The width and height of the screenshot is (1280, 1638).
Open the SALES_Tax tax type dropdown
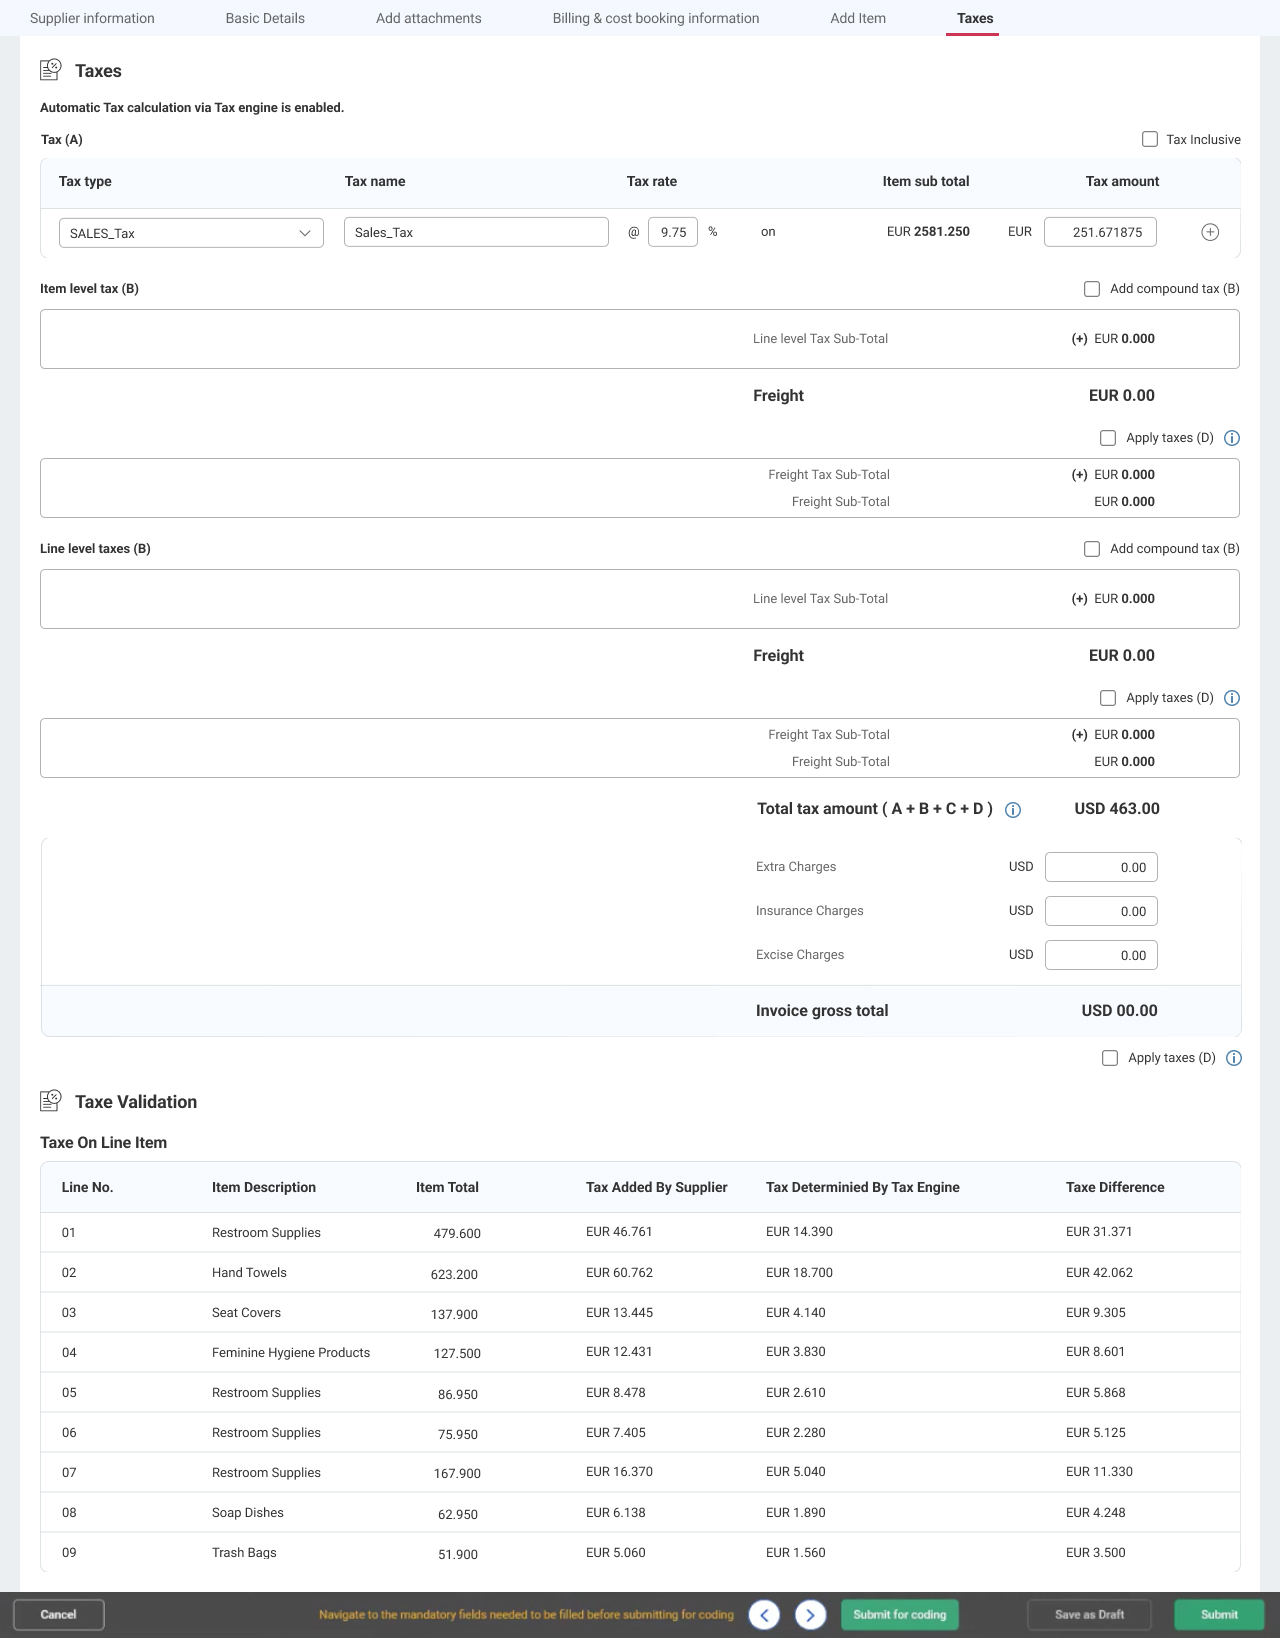(x=191, y=233)
